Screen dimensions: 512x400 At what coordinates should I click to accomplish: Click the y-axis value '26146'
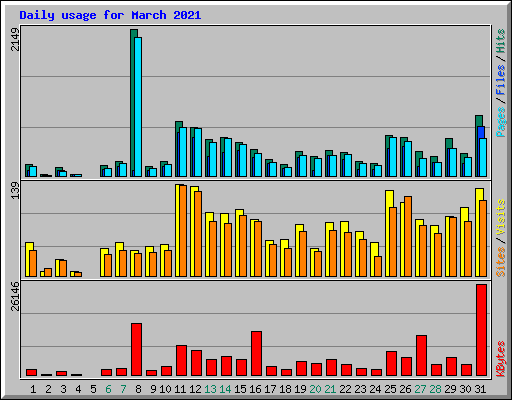click(x=15, y=296)
